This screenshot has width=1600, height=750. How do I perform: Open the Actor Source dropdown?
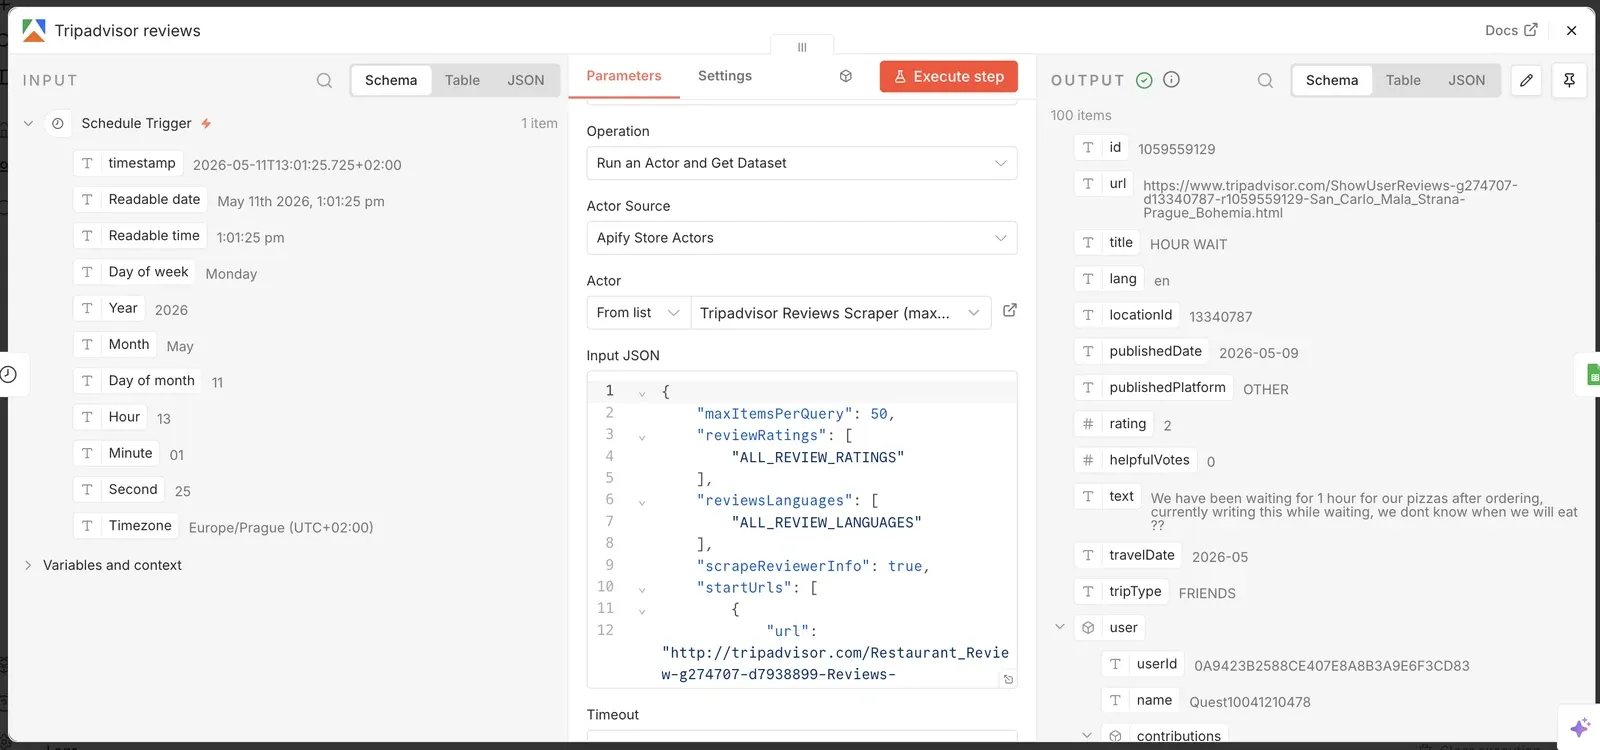pos(801,238)
